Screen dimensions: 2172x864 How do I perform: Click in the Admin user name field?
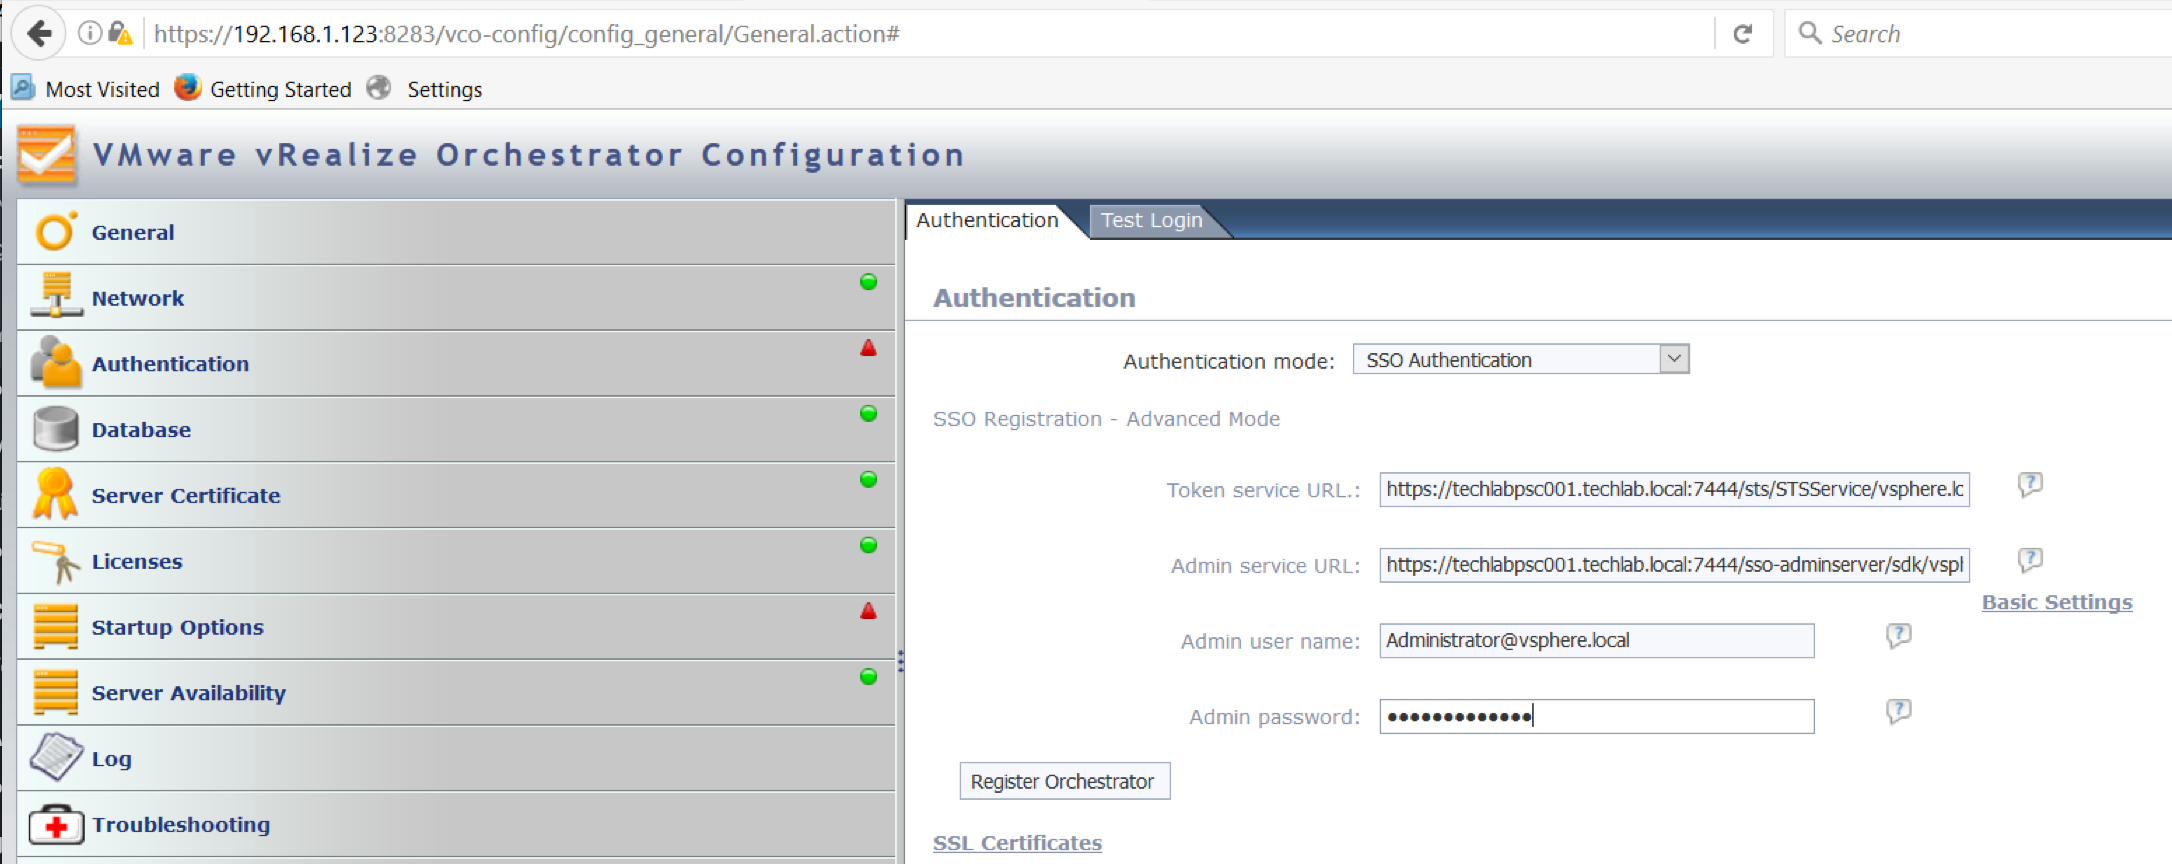point(1596,640)
